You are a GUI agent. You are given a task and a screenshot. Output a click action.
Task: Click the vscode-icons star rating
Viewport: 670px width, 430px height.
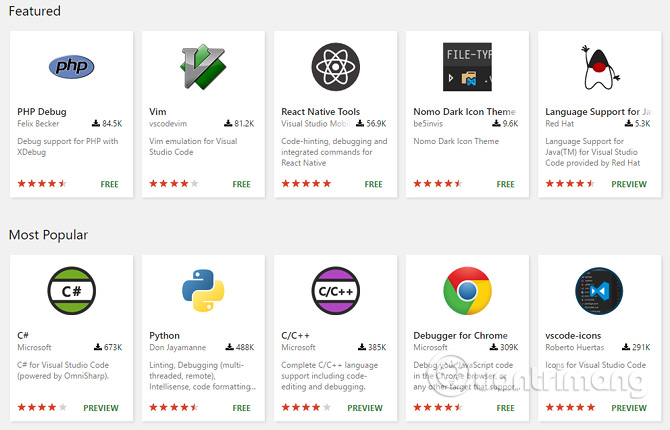(570, 408)
